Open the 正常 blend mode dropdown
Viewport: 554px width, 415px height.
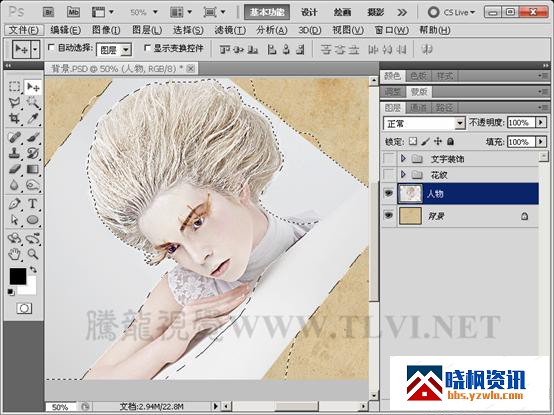pyautogui.click(x=424, y=123)
